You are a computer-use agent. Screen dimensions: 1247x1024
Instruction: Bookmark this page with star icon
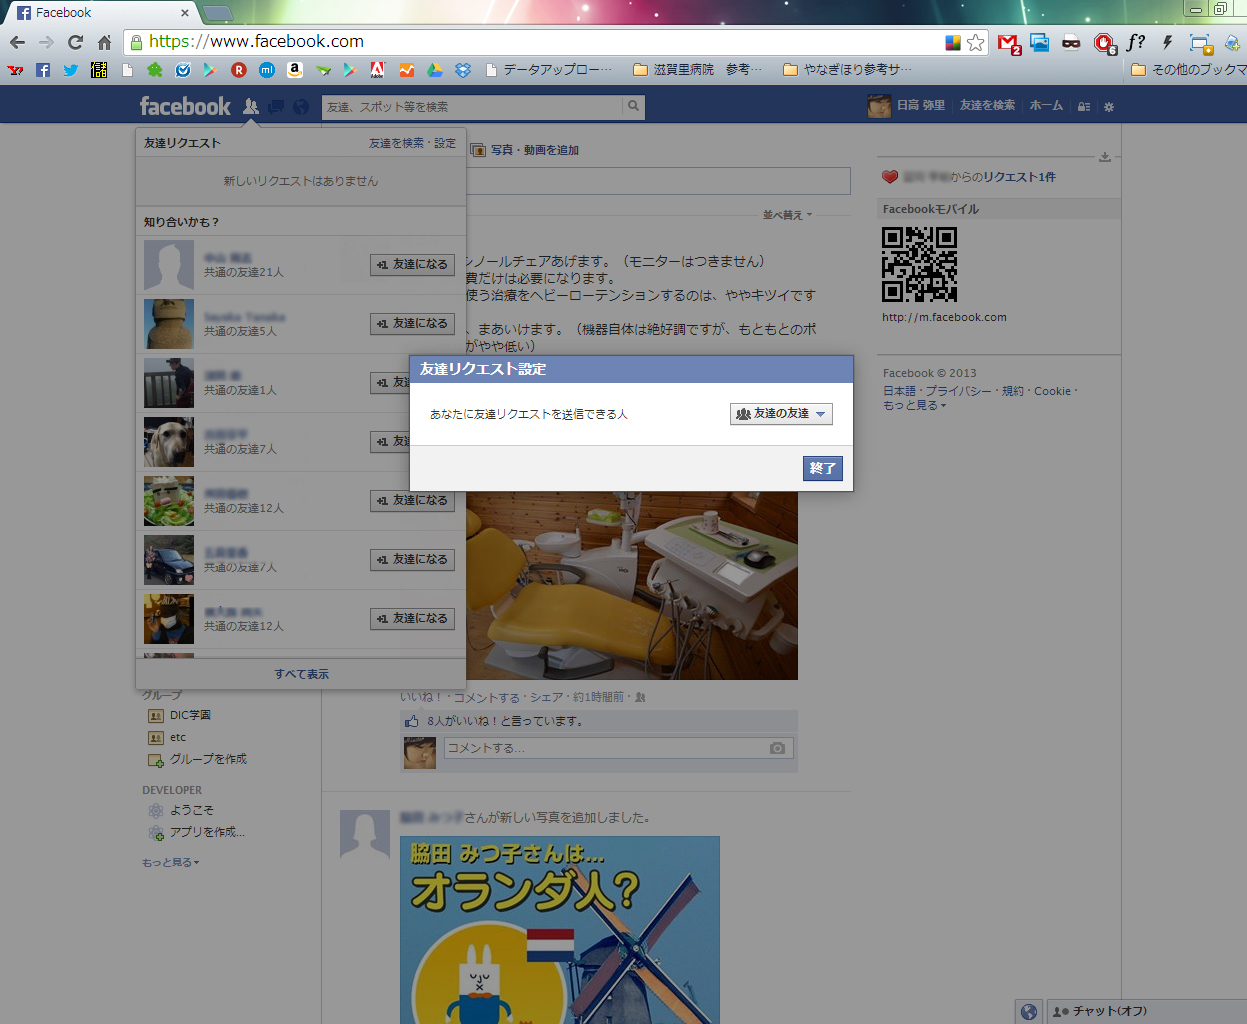coord(976,42)
